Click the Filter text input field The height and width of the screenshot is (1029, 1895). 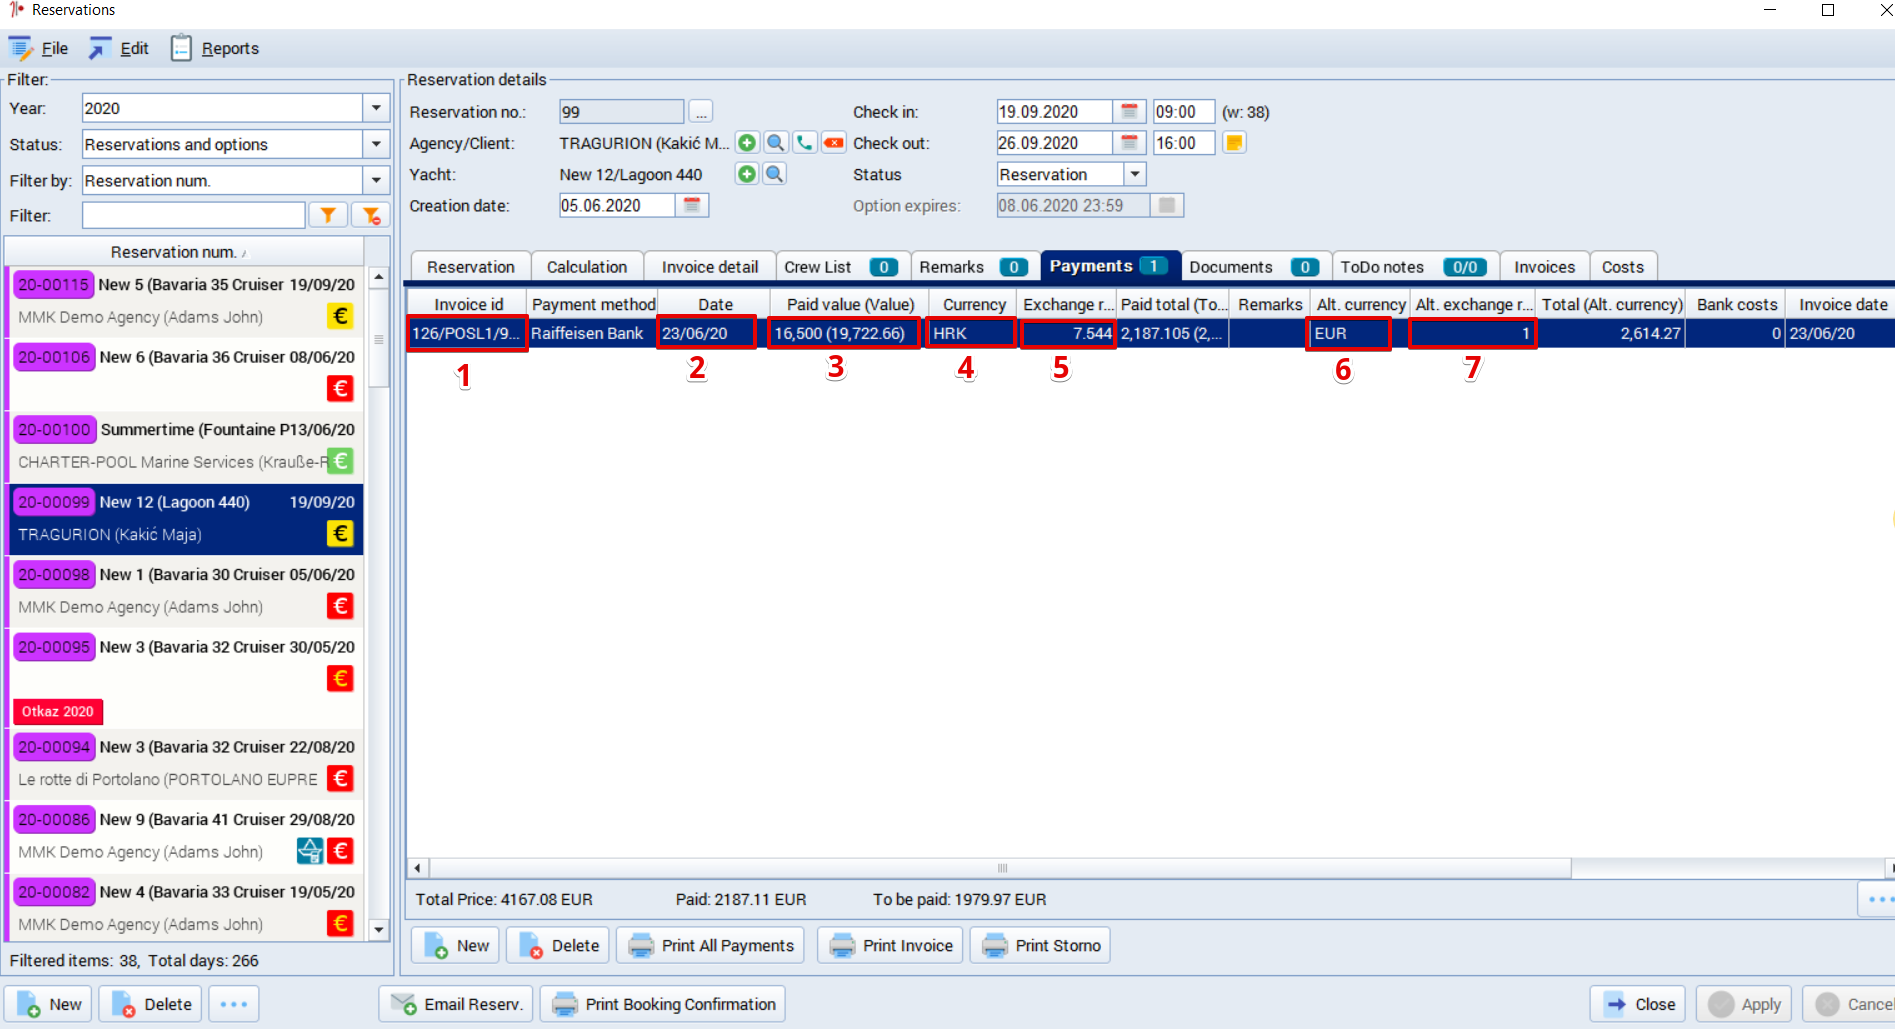click(x=194, y=215)
